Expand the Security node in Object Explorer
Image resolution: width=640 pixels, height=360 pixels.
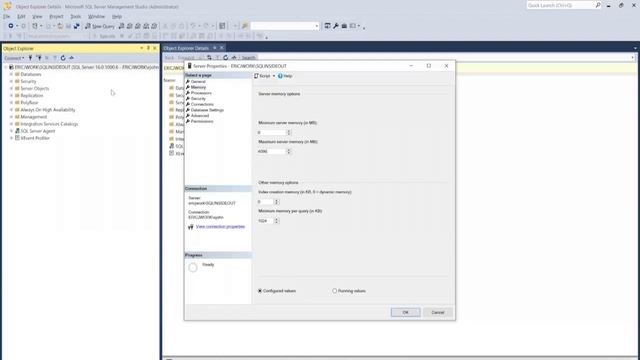coord(11,81)
